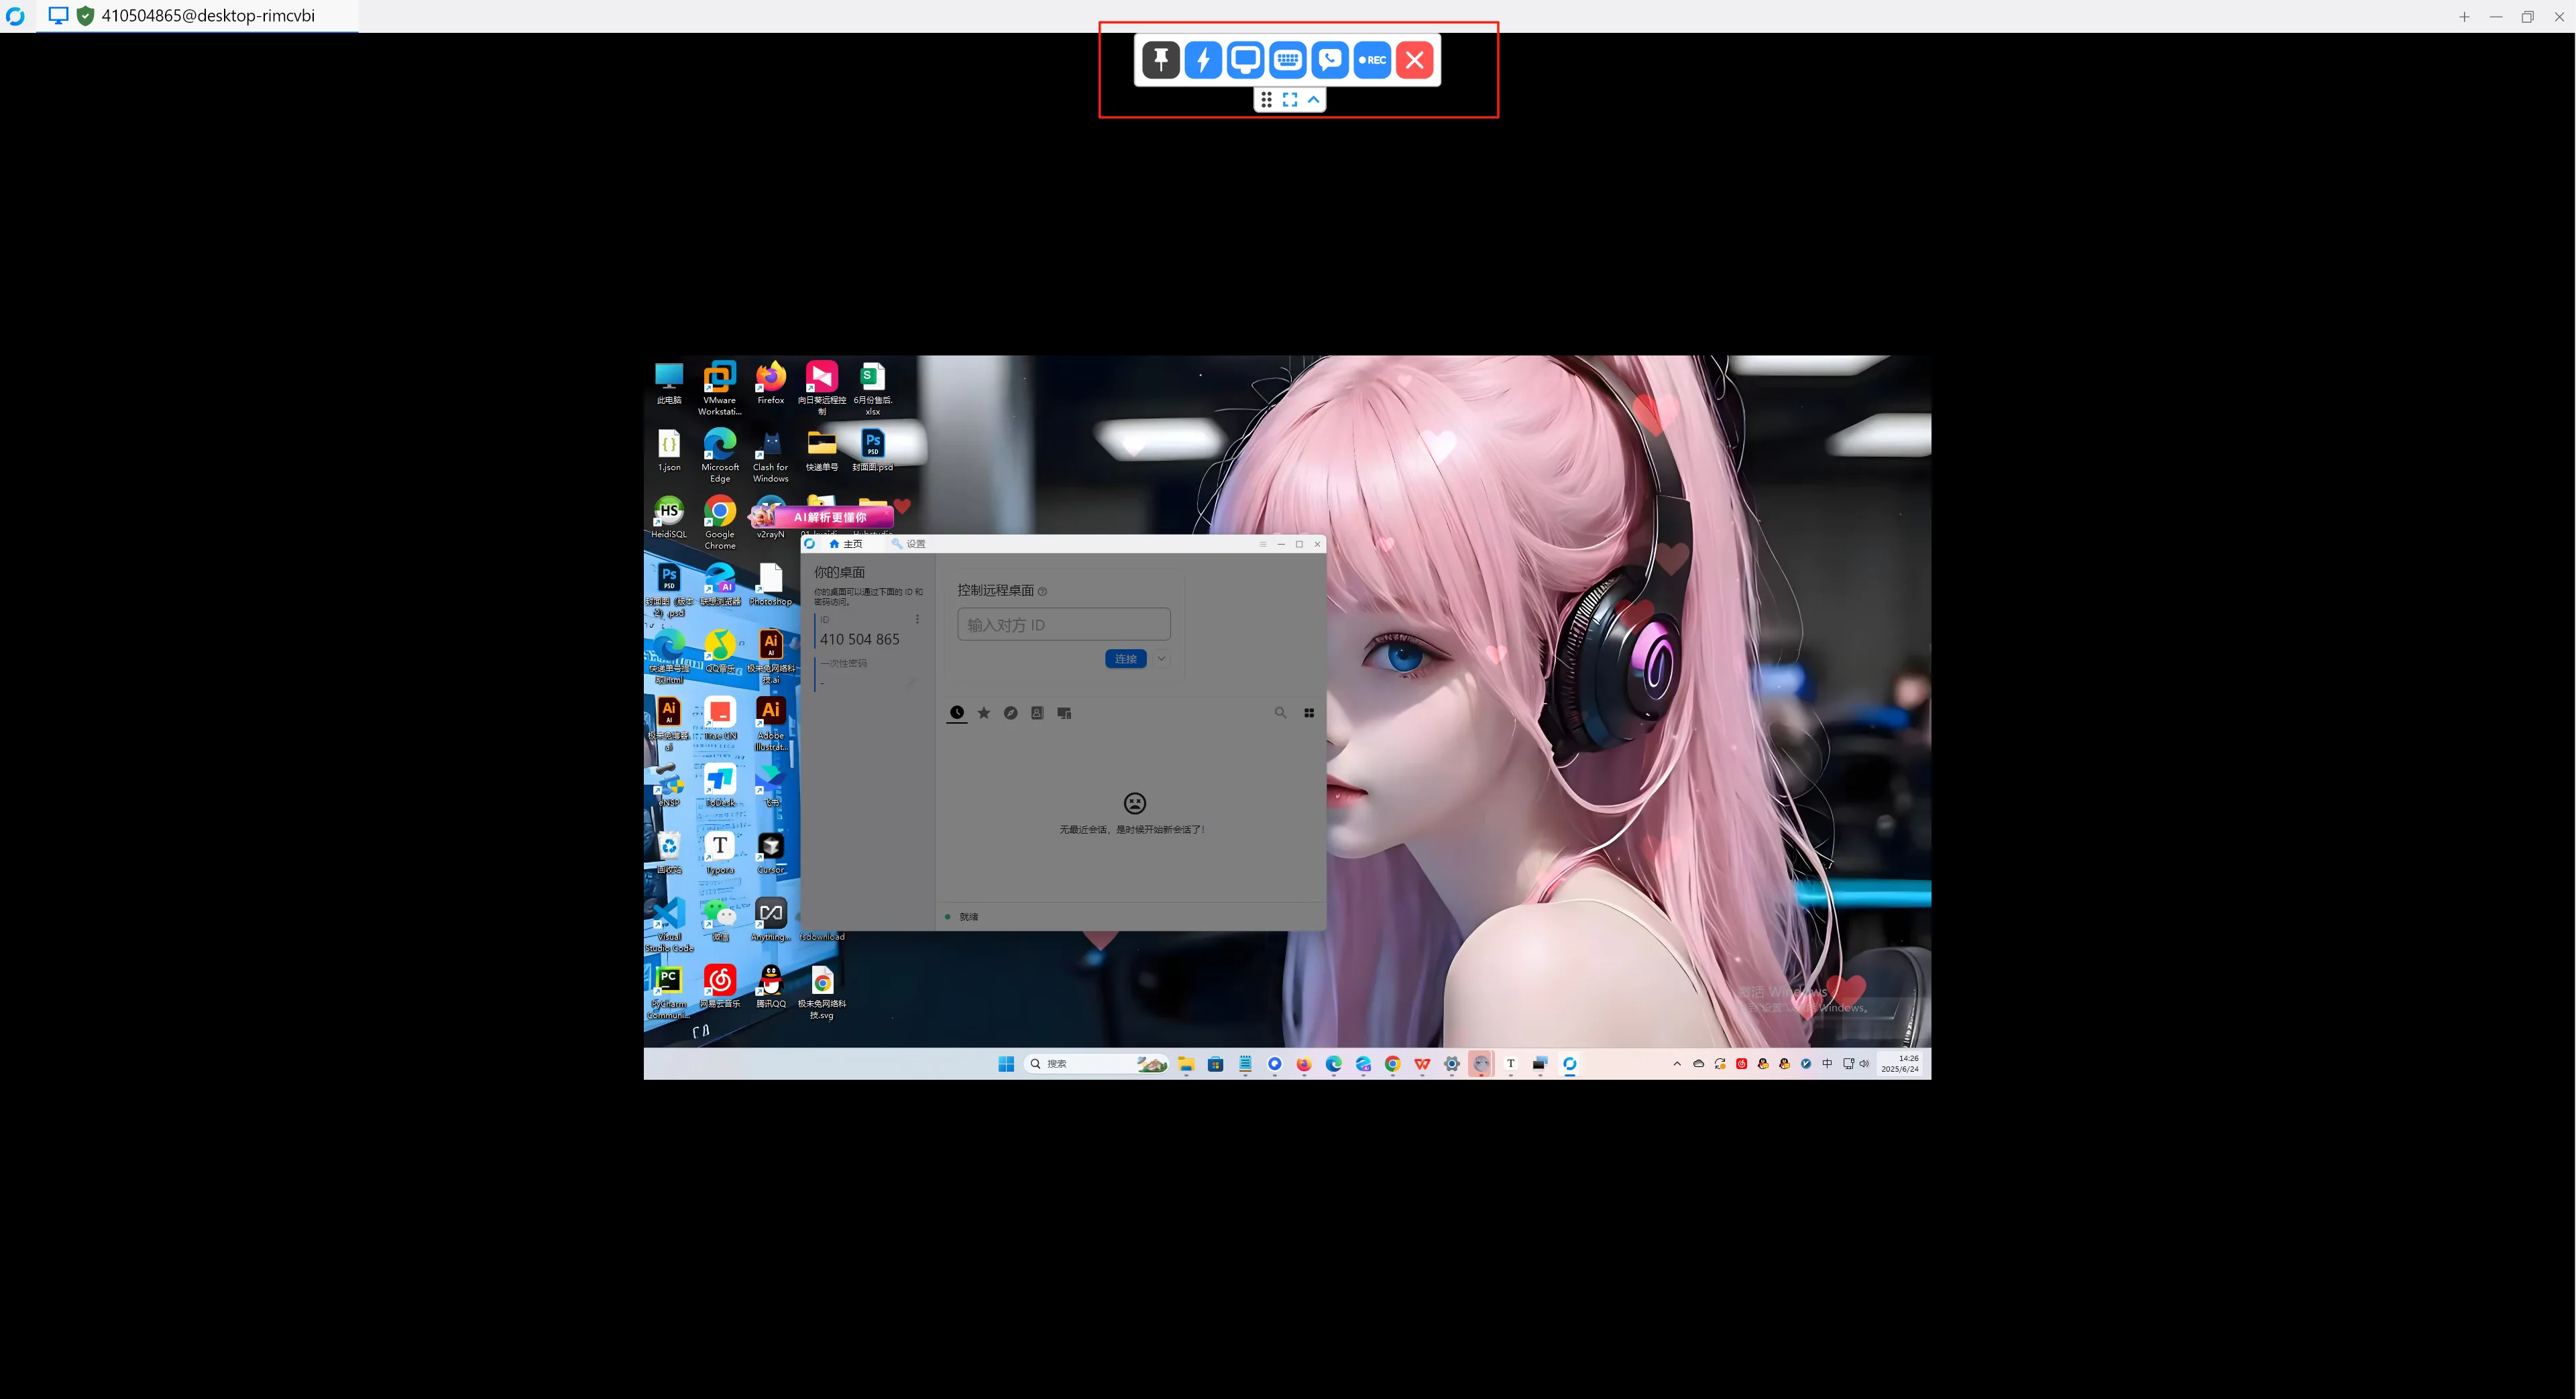The image size is (2576, 1399).
Task: Expand the dropdown next to 连接
Action: [x=1161, y=659]
